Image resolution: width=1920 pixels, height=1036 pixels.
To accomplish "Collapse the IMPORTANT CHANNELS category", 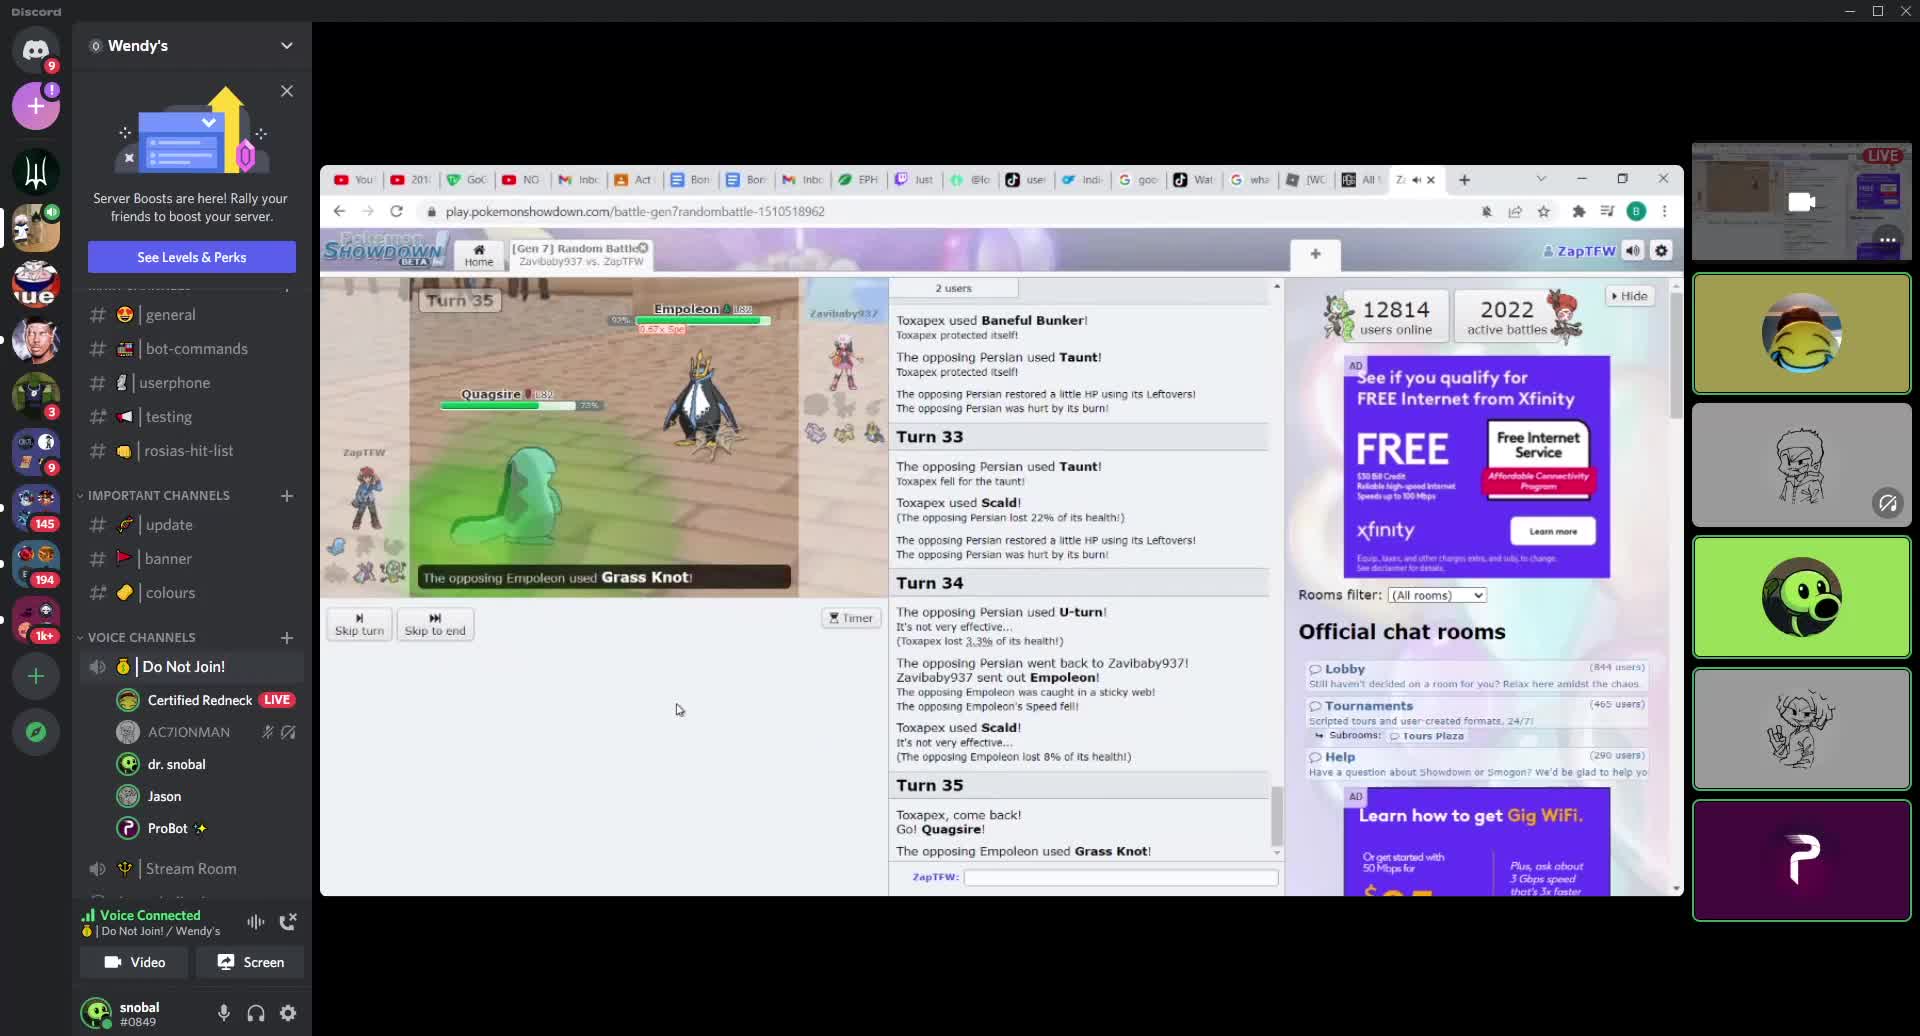I will pyautogui.click(x=158, y=495).
